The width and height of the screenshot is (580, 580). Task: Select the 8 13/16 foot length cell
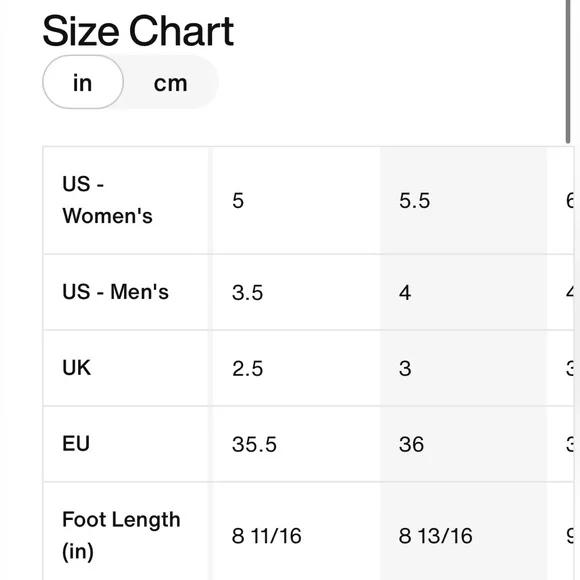click(x=463, y=533)
